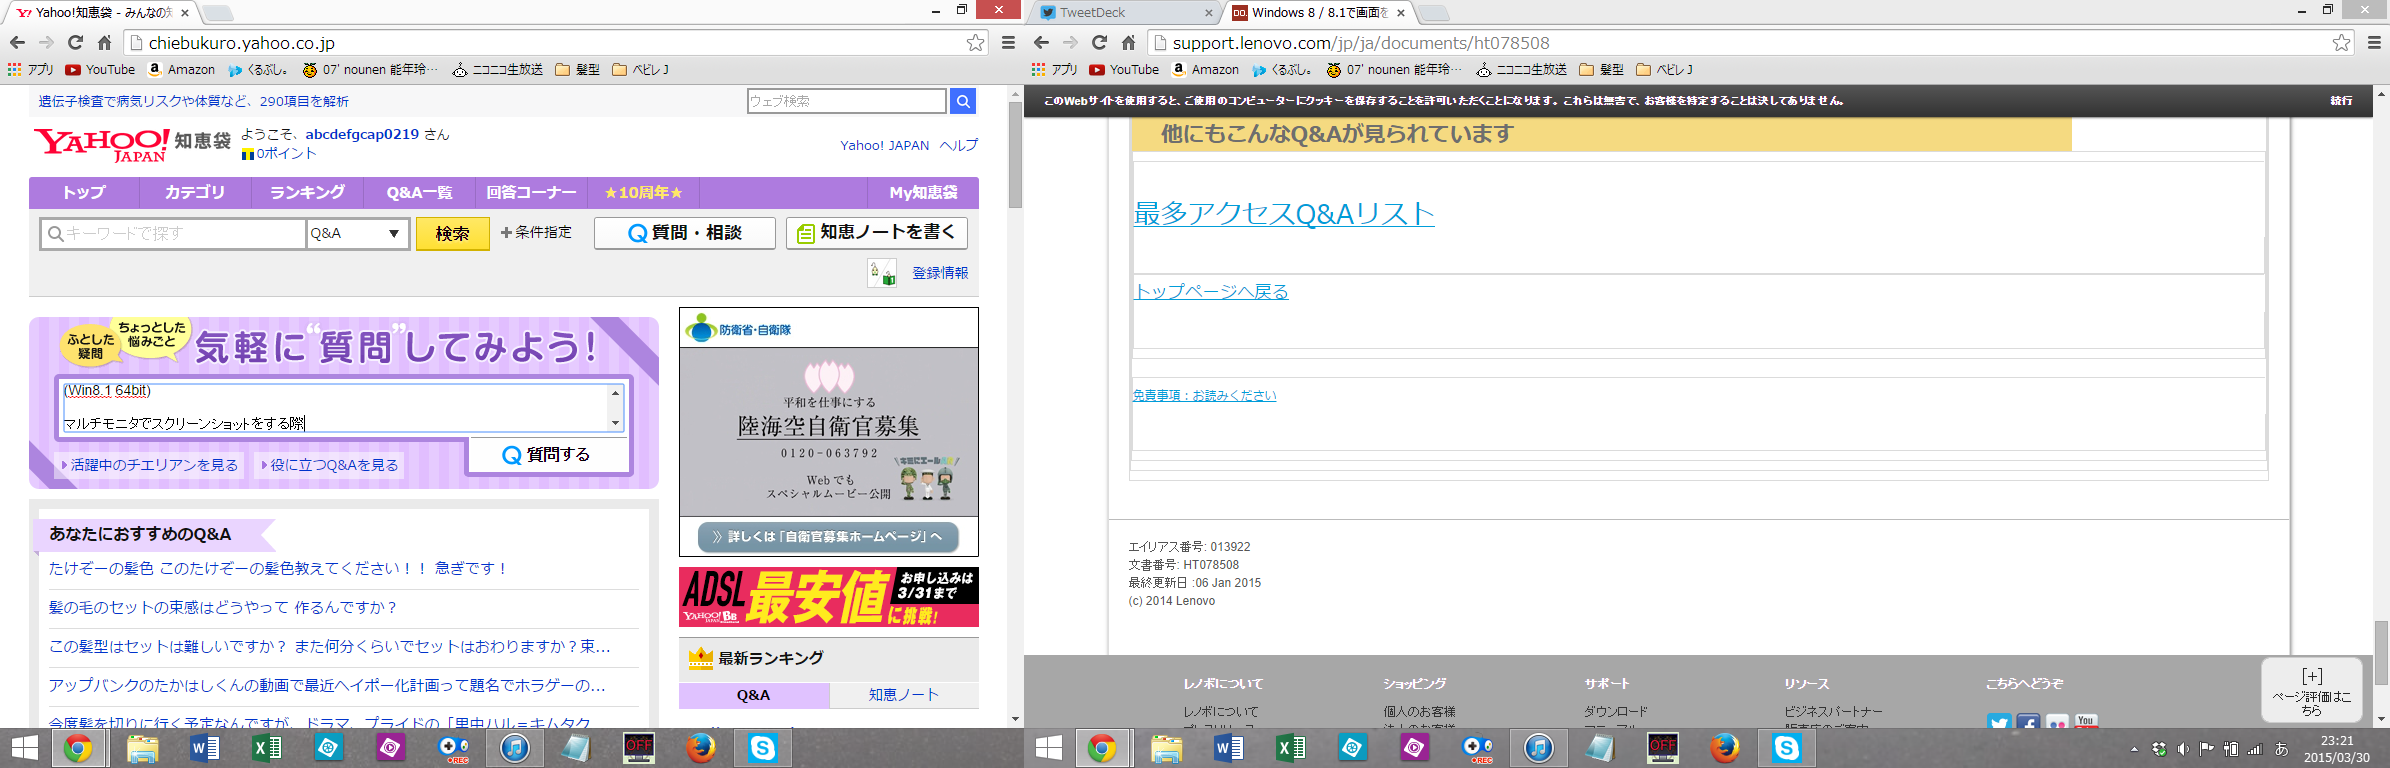This screenshot has height=768, width=2390.
Task: Expand ベビレJ bookmark folder in Yahoo window
Action: [640, 70]
